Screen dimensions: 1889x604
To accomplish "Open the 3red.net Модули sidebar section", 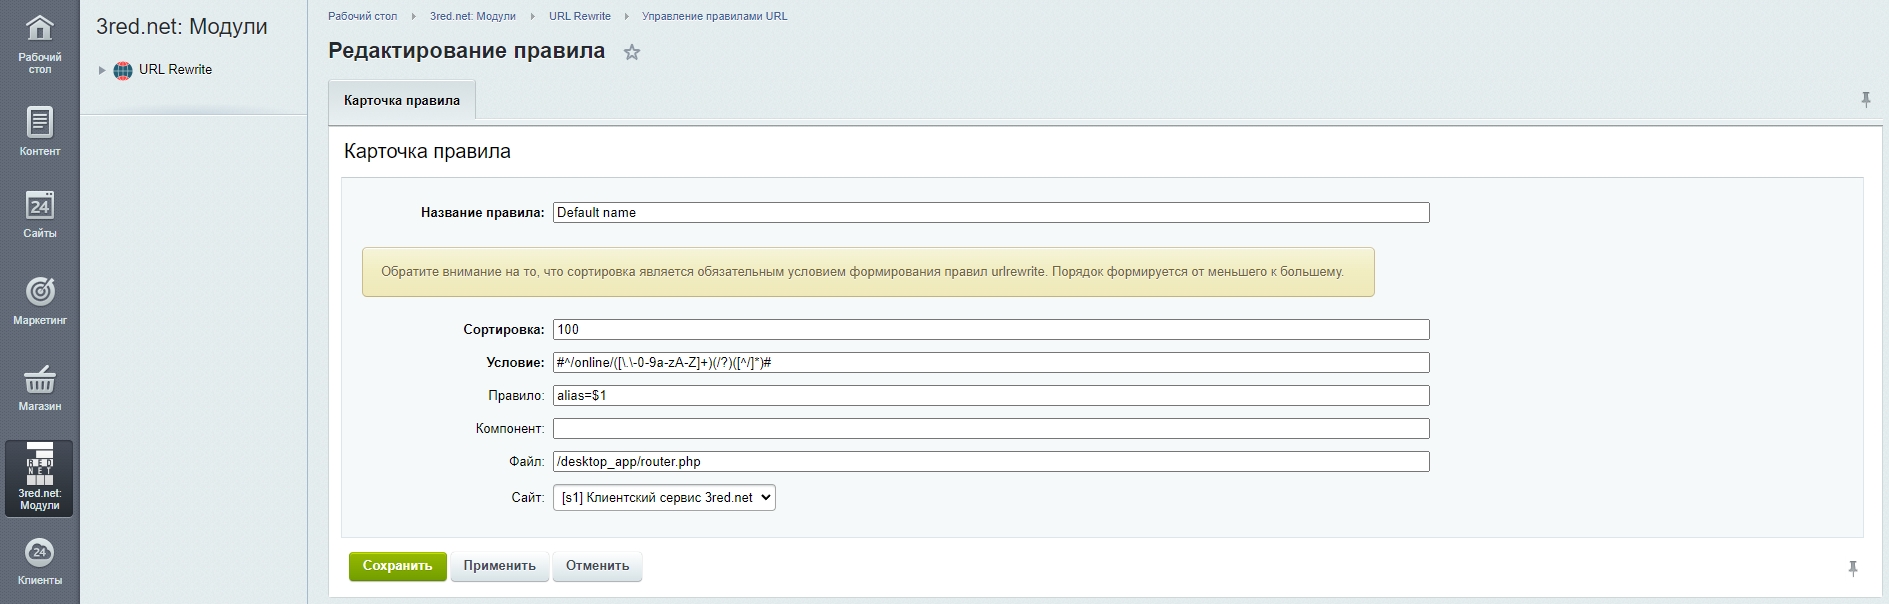I will pyautogui.click(x=39, y=478).
